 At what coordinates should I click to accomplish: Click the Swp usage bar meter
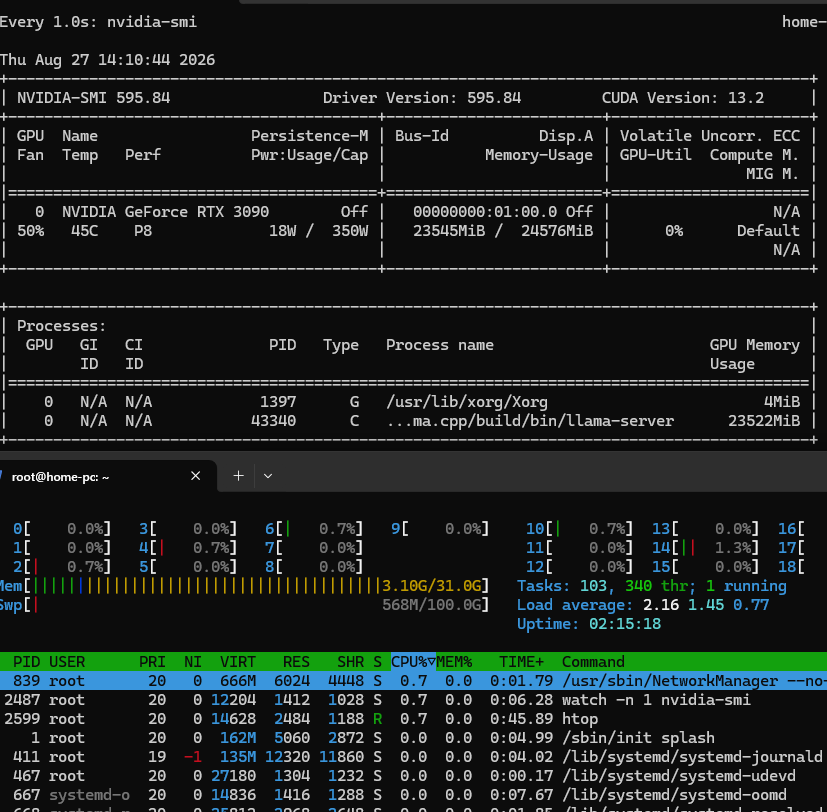tap(244, 604)
